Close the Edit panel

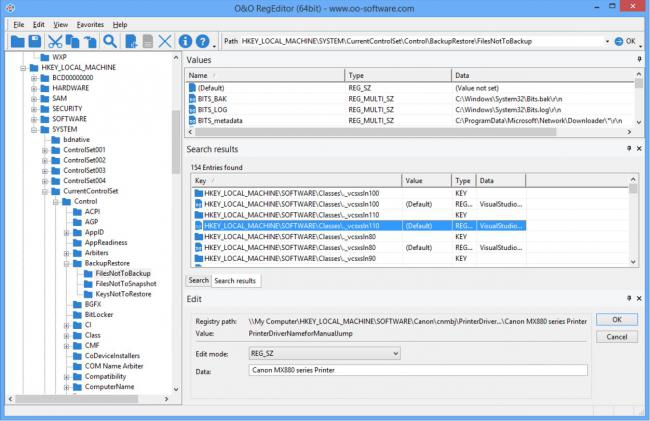click(639, 298)
